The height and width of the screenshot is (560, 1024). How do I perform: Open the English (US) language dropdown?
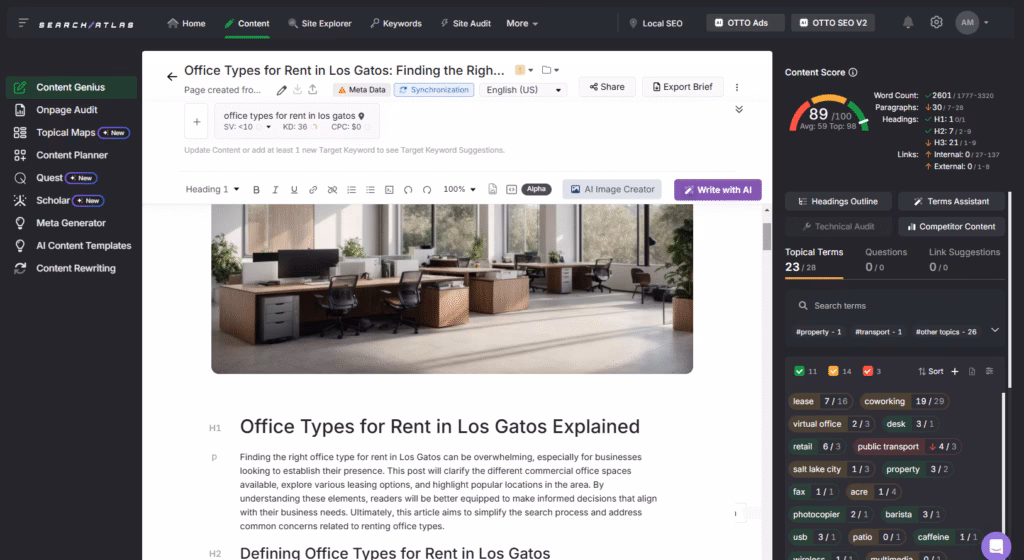tap(523, 90)
